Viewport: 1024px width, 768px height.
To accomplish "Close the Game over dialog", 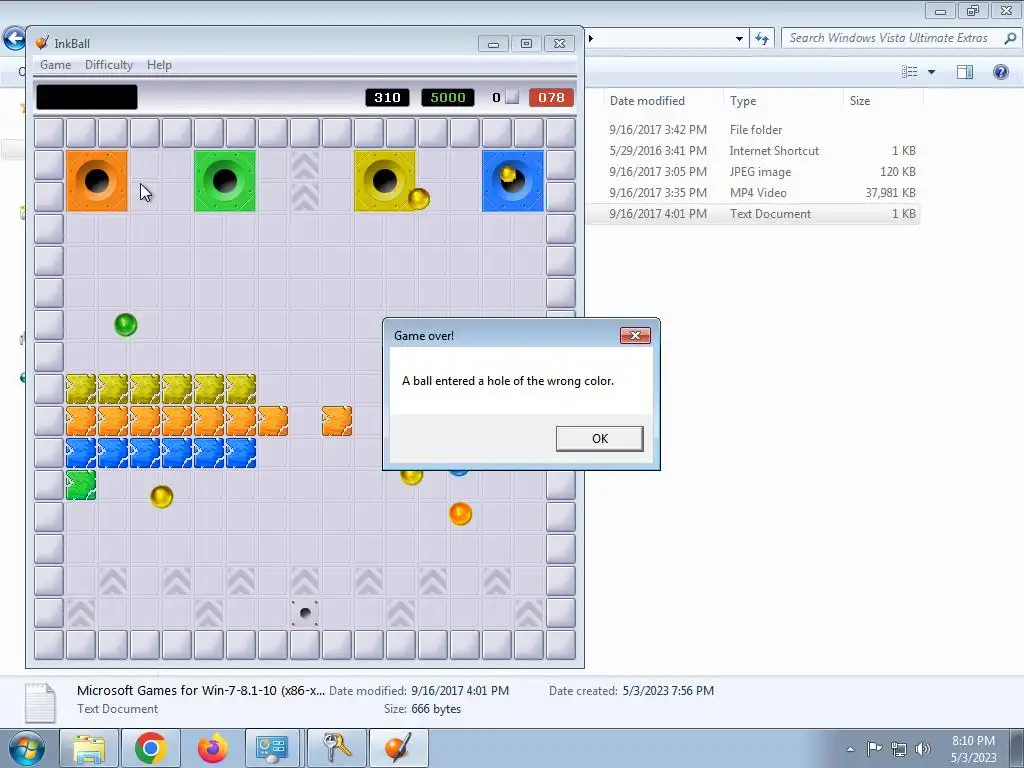I will click(x=635, y=336).
